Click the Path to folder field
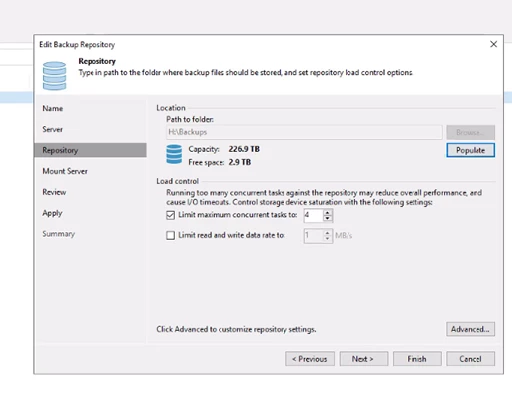512x397 pixels. coord(304,132)
